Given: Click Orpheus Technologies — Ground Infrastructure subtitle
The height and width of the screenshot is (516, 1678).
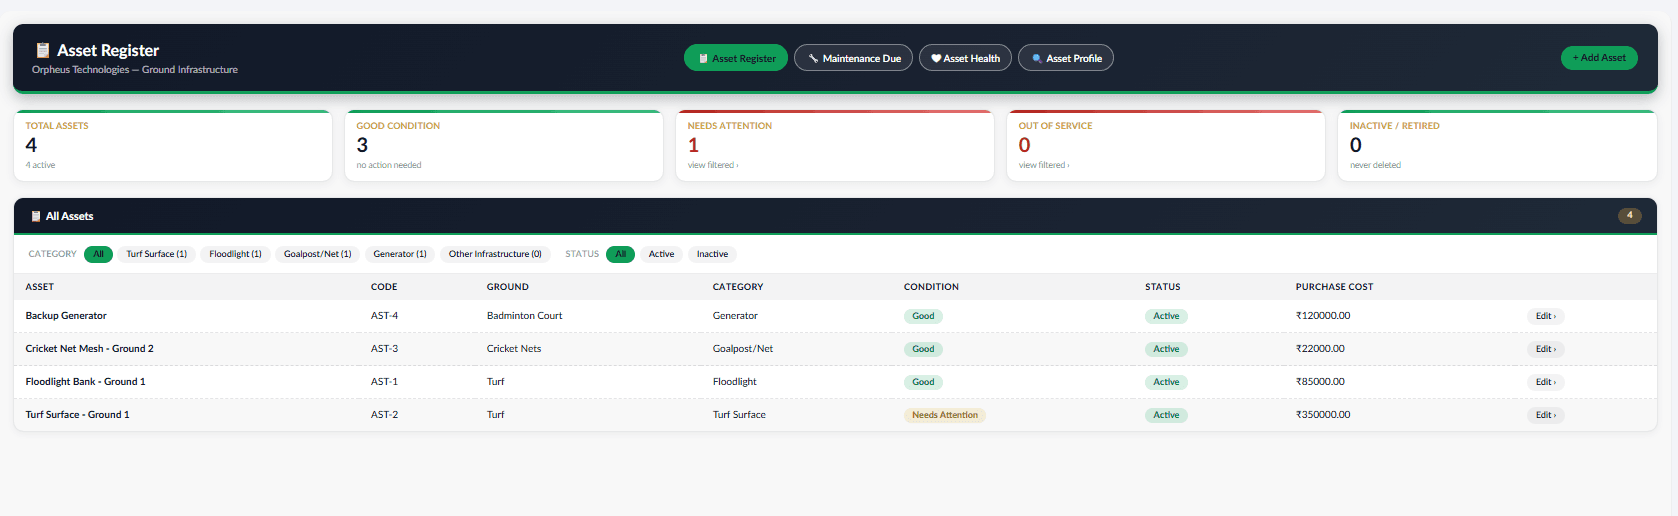Looking at the screenshot, I should coord(135,70).
